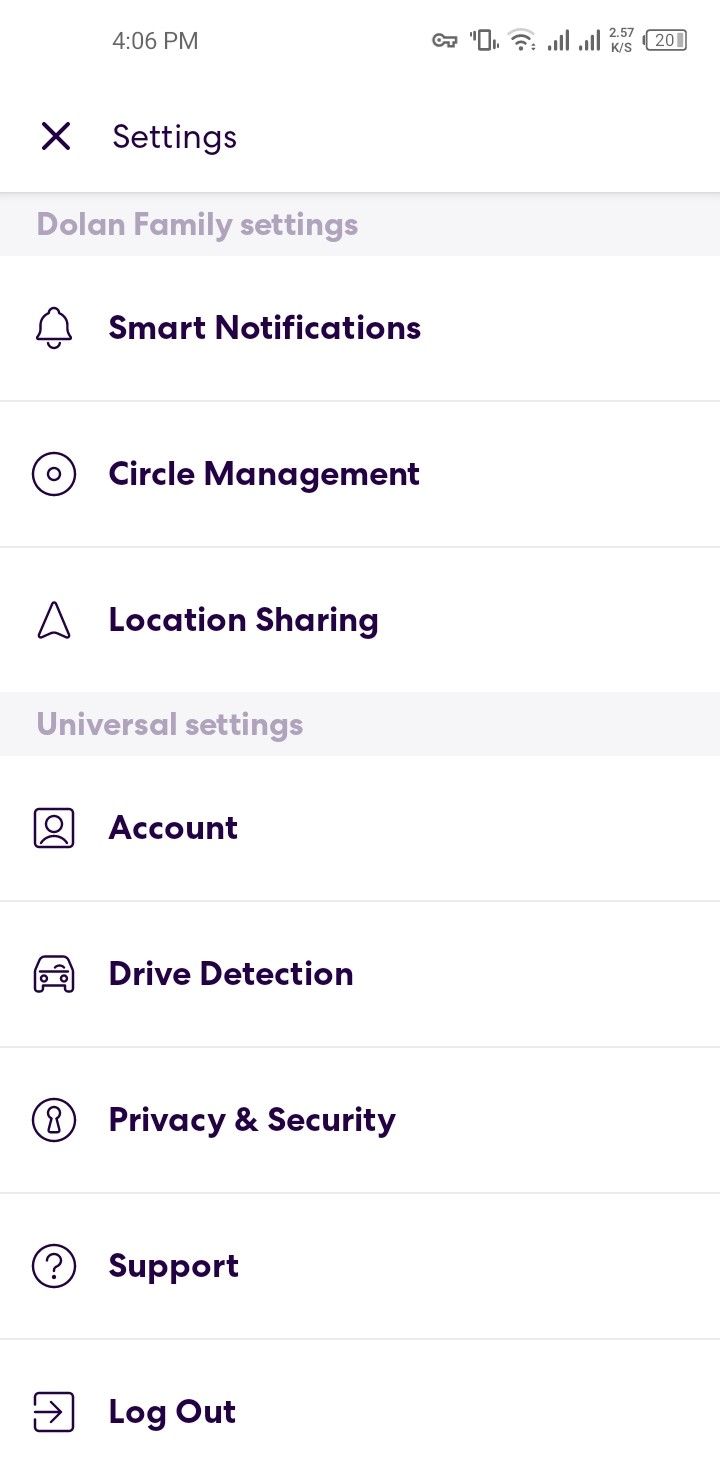Open Account settings
The width and height of the screenshot is (720, 1484).
click(x=173, y=828)
